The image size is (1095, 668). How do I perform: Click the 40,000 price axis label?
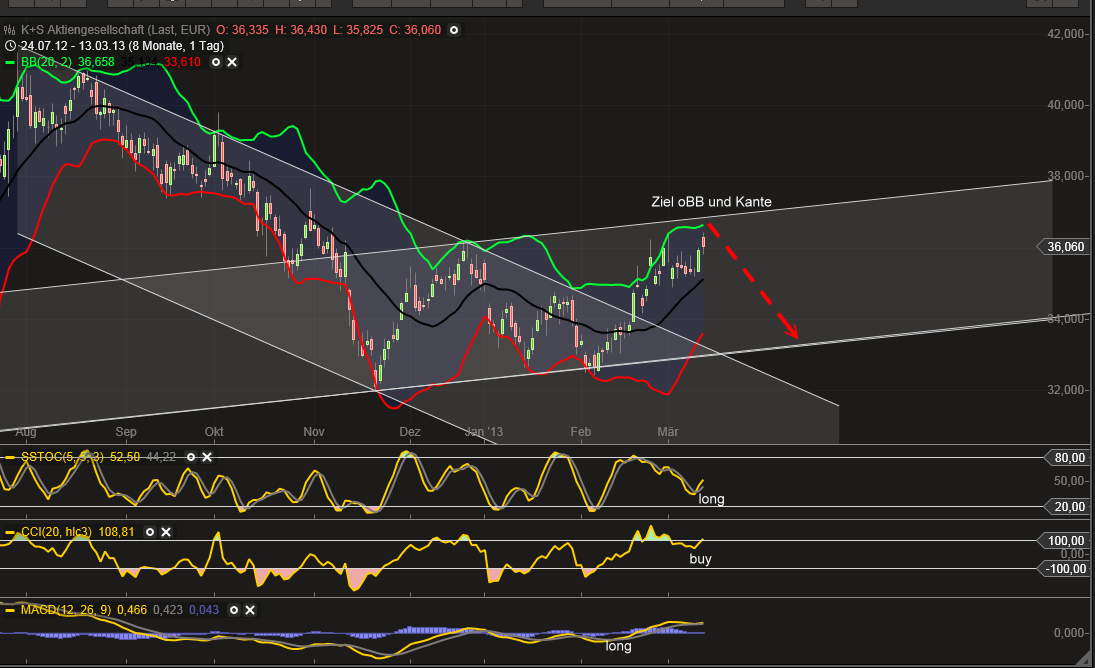(x=1066, y=105)
